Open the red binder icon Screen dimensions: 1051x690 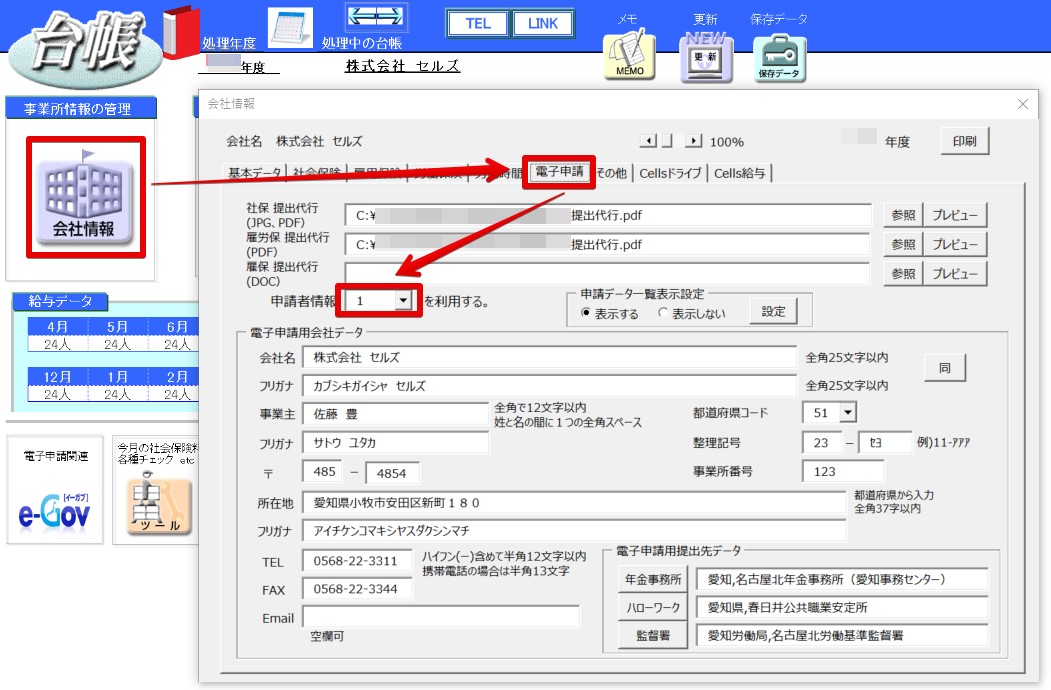pyautogui.click(x=181, y=31)
